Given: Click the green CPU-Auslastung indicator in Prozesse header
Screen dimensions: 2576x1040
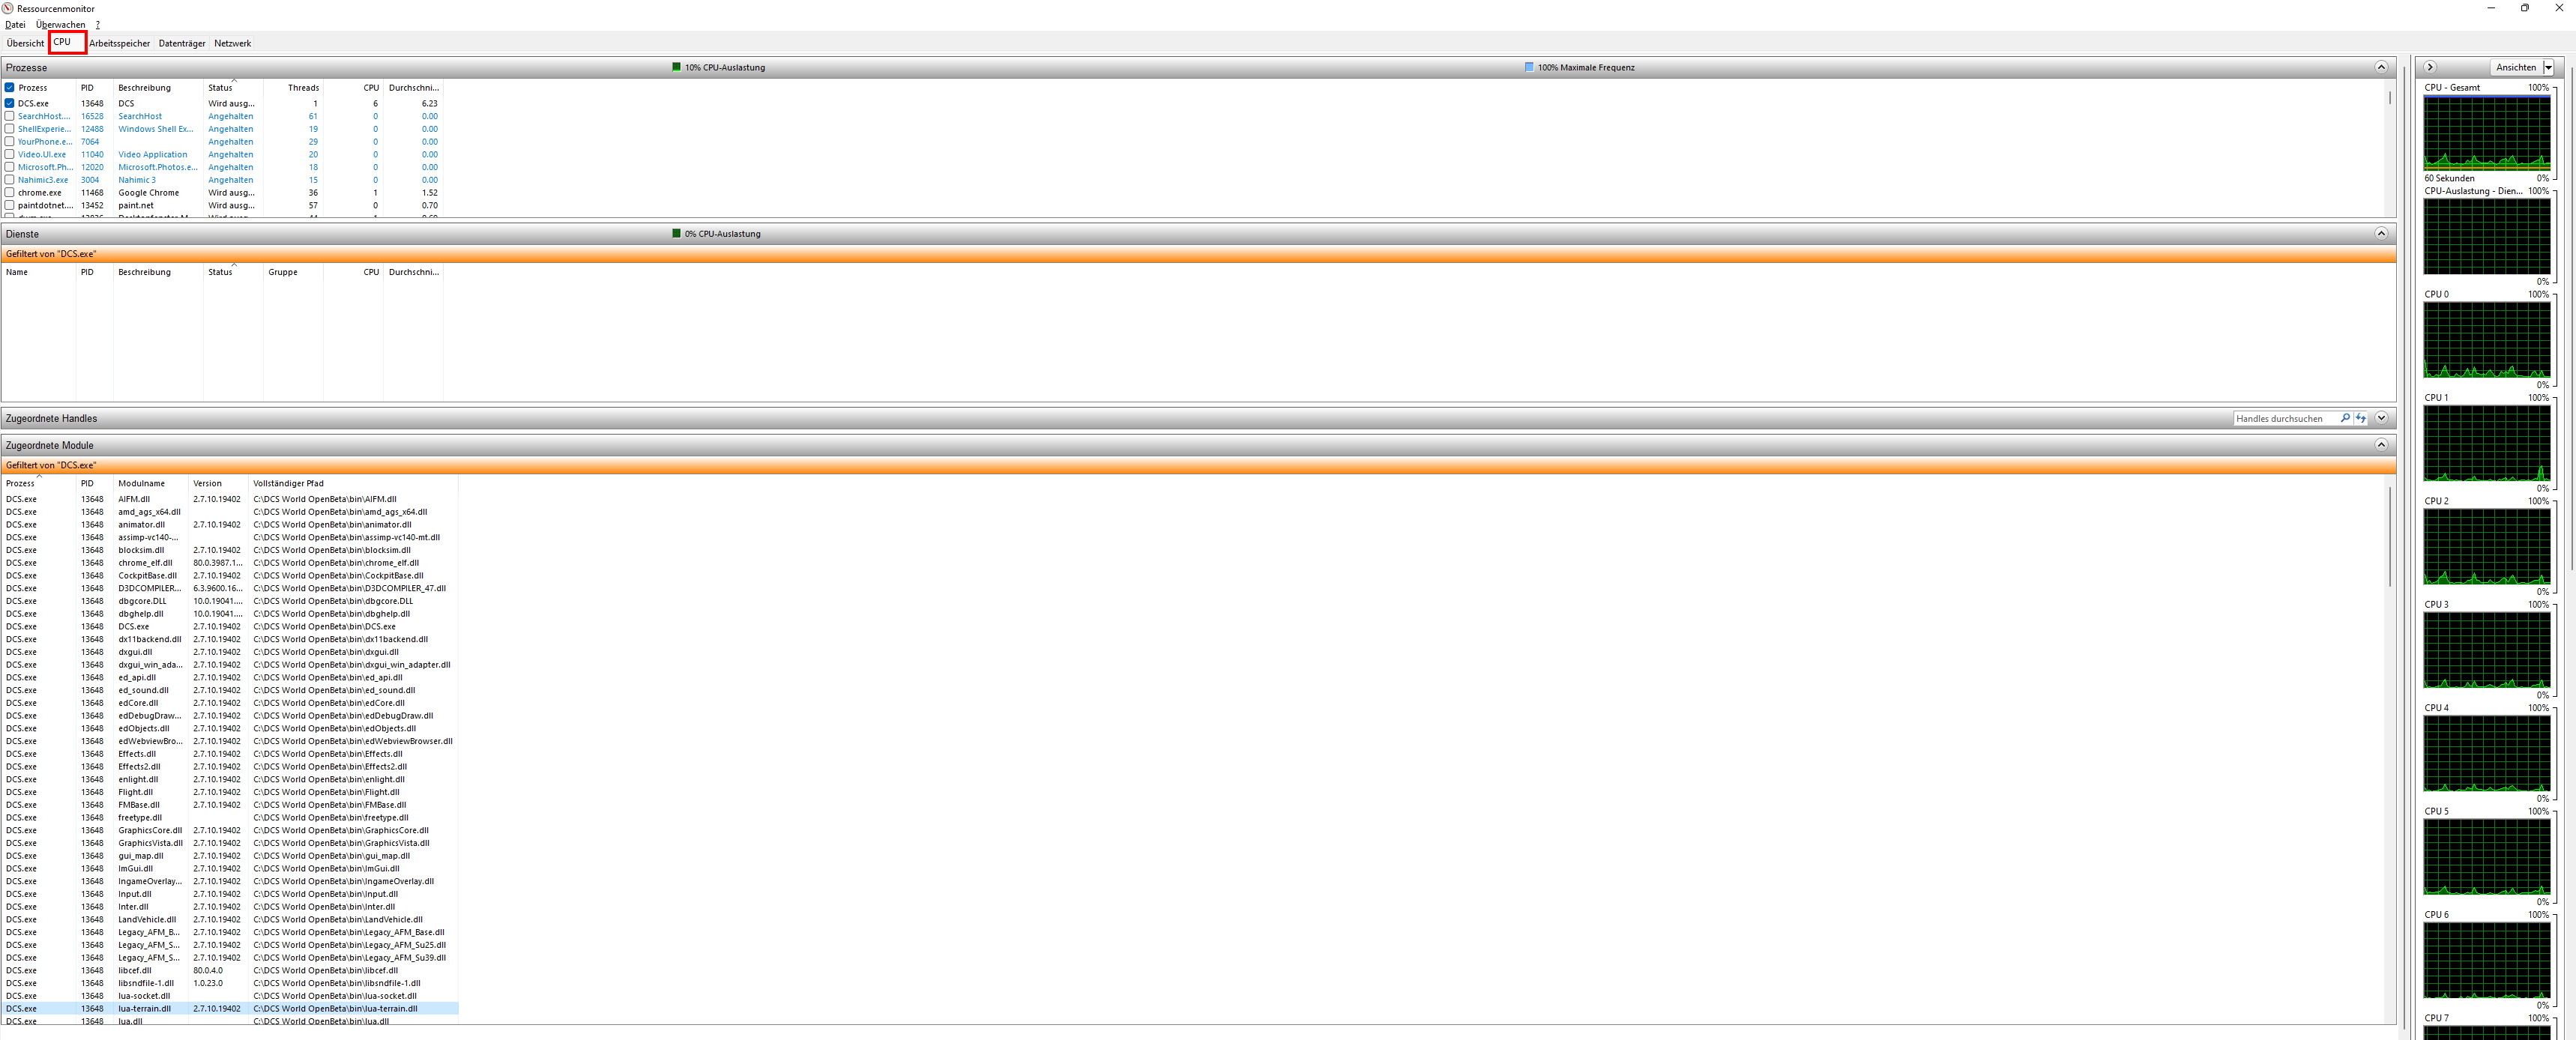Looking at the screenshot, I should [x=676, y=67].
